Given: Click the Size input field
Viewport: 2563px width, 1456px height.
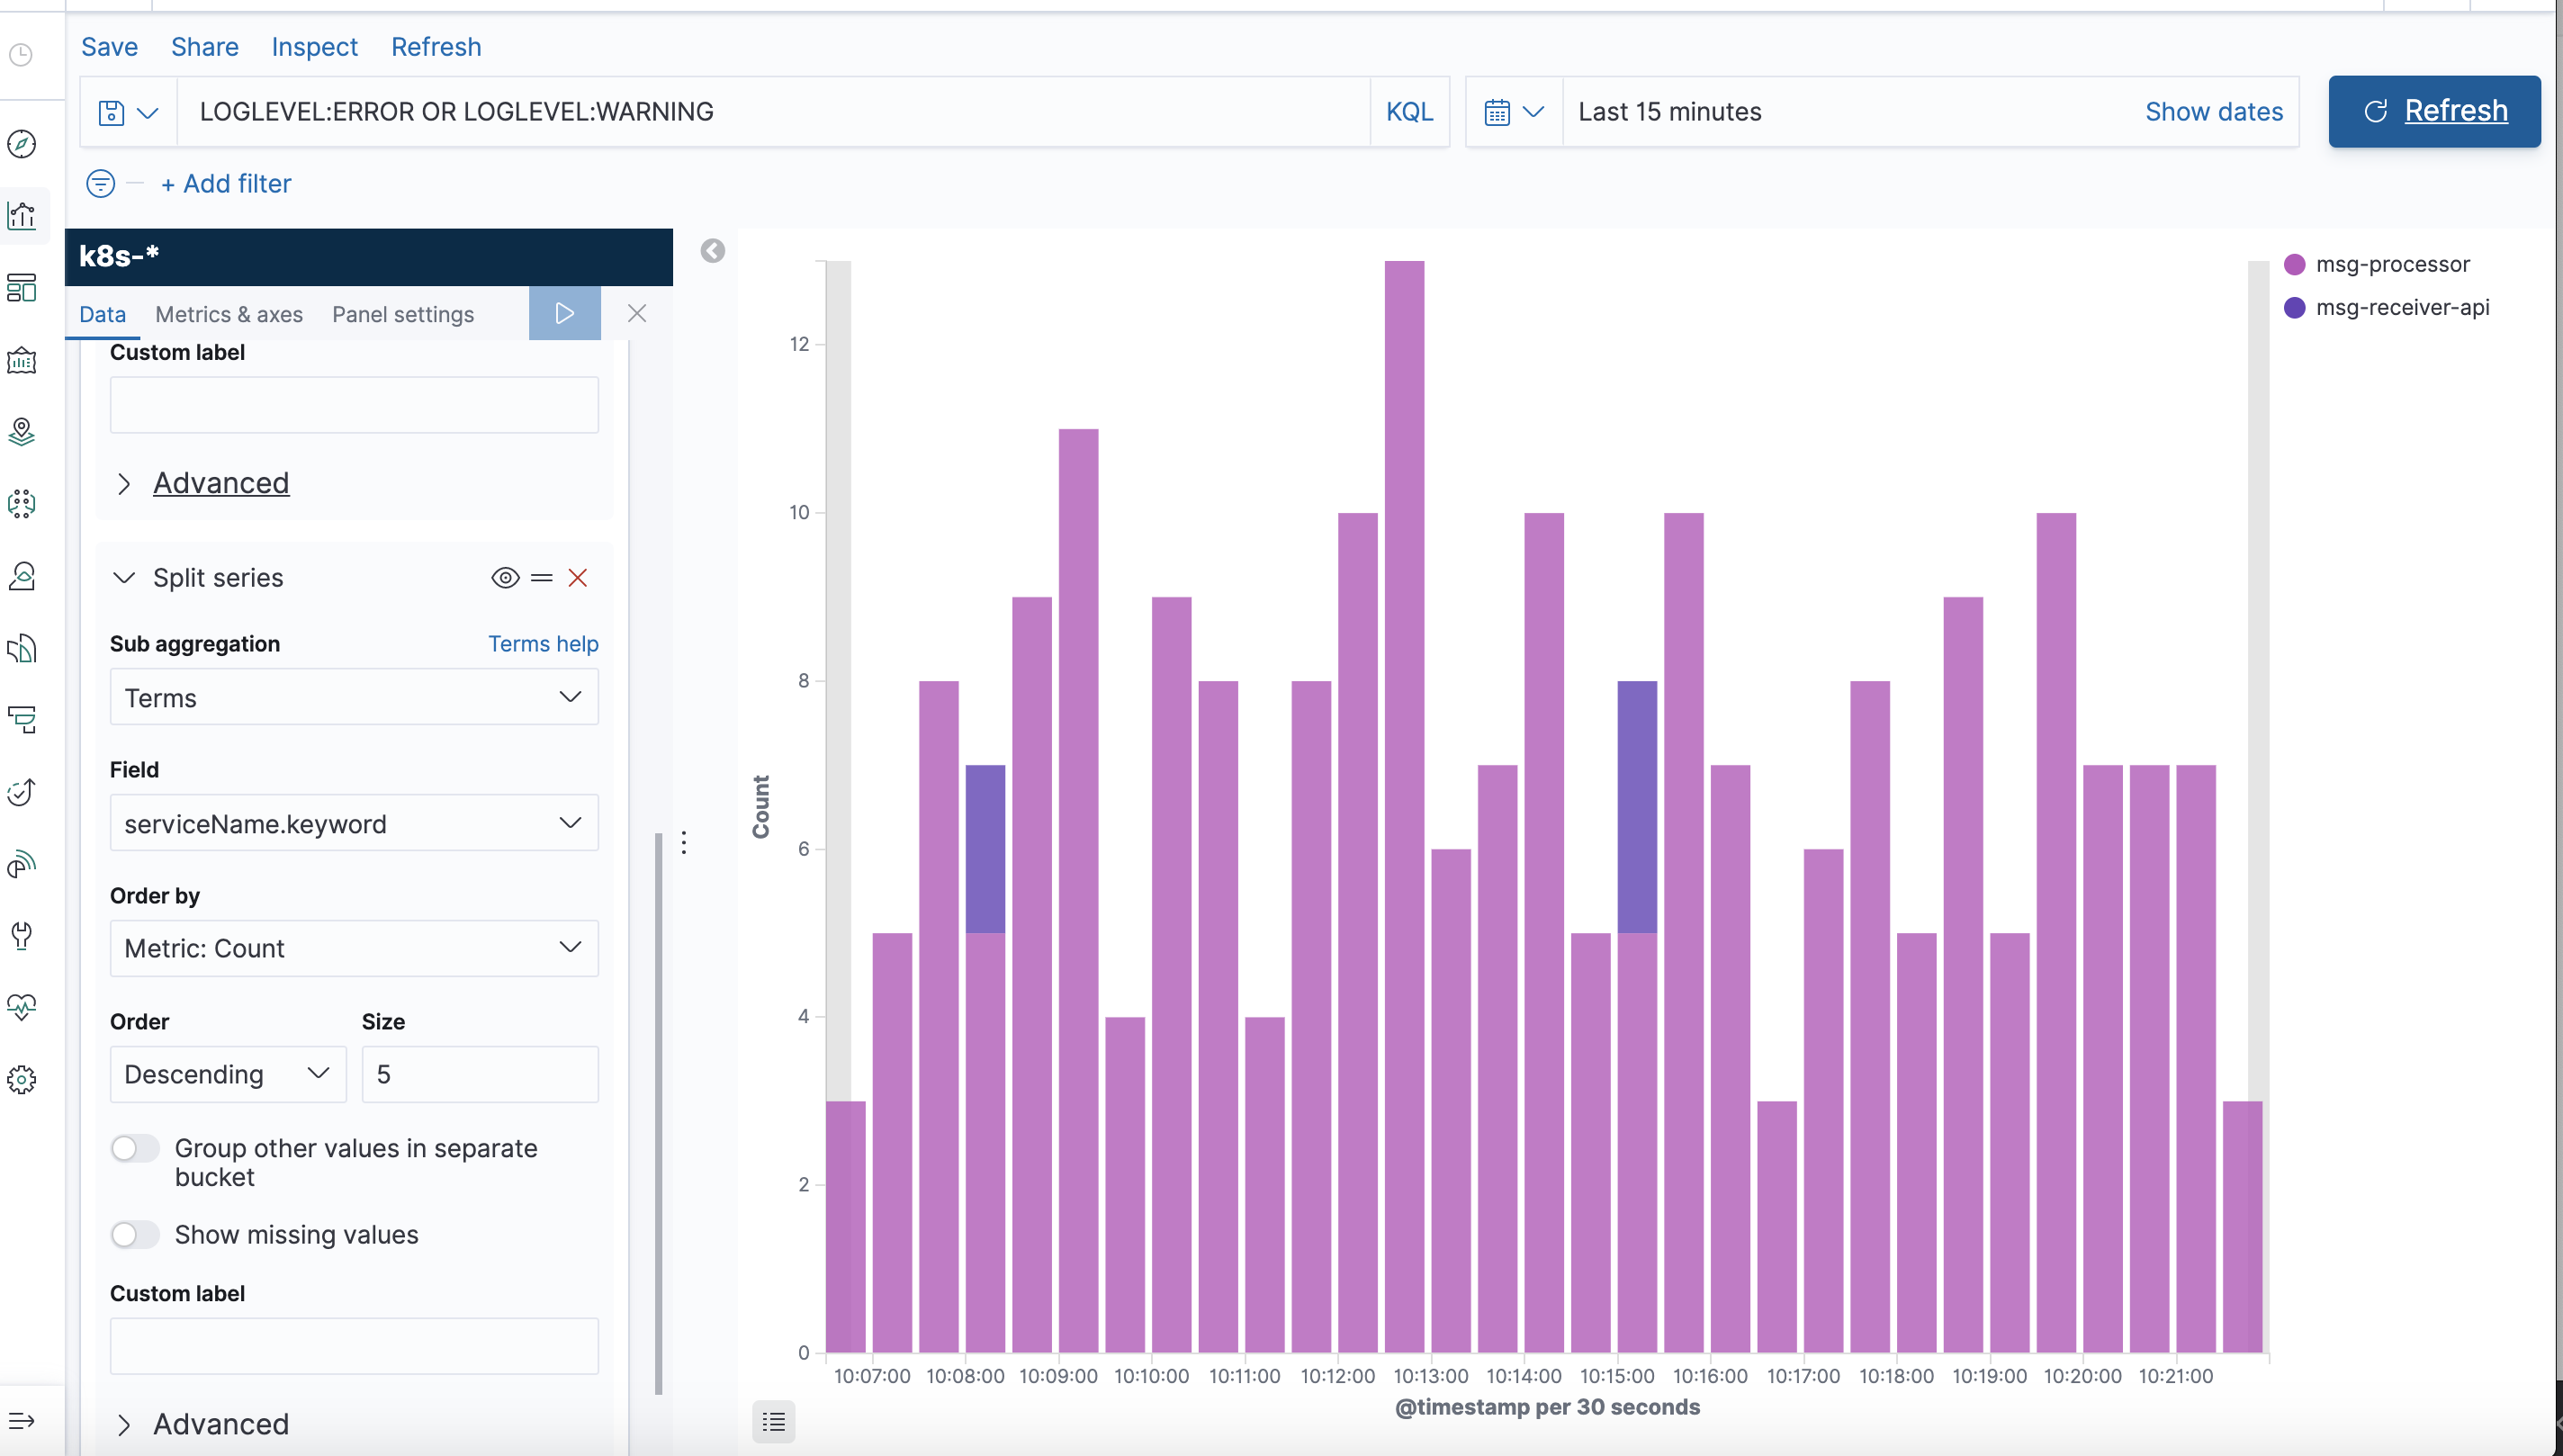Looking at the screenshot, I should click(480, 1074).
